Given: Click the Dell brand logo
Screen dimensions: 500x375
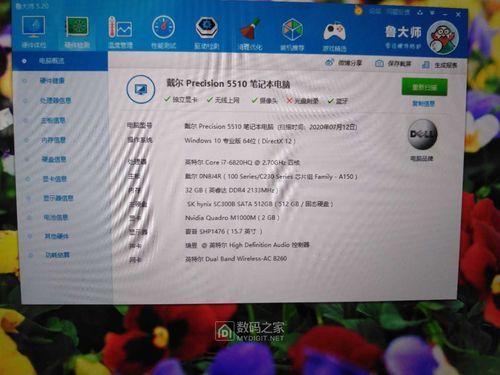Looking at the screenshot, I should [x=422, y=134].
